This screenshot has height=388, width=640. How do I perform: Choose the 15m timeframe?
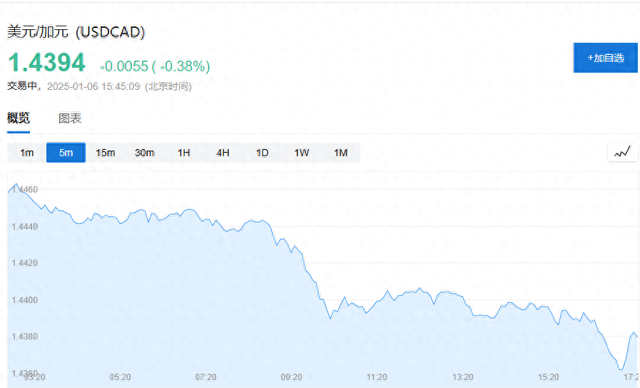[105, 153]
